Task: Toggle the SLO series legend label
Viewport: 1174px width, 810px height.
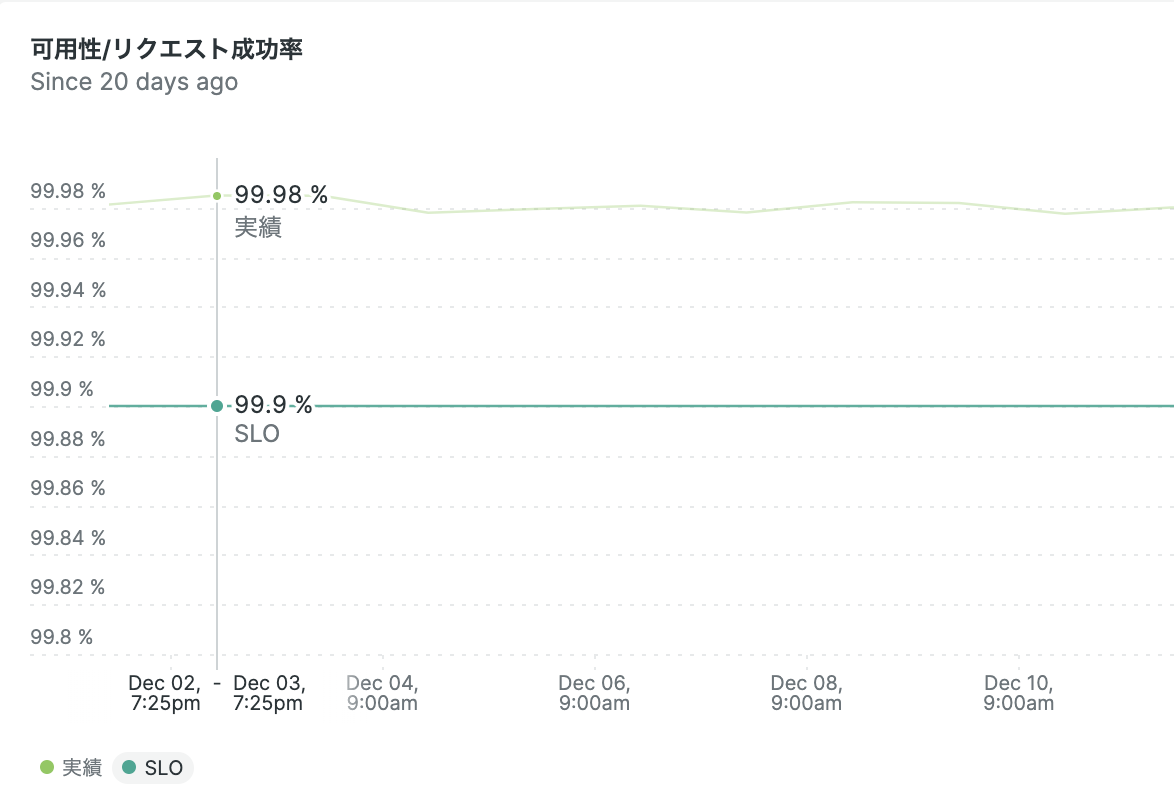Action: [164, 768]
